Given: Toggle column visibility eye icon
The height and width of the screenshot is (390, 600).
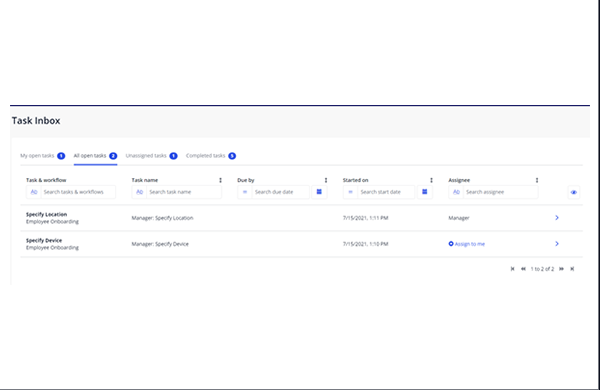Looking at the screenshot, I should coord(574,193).
